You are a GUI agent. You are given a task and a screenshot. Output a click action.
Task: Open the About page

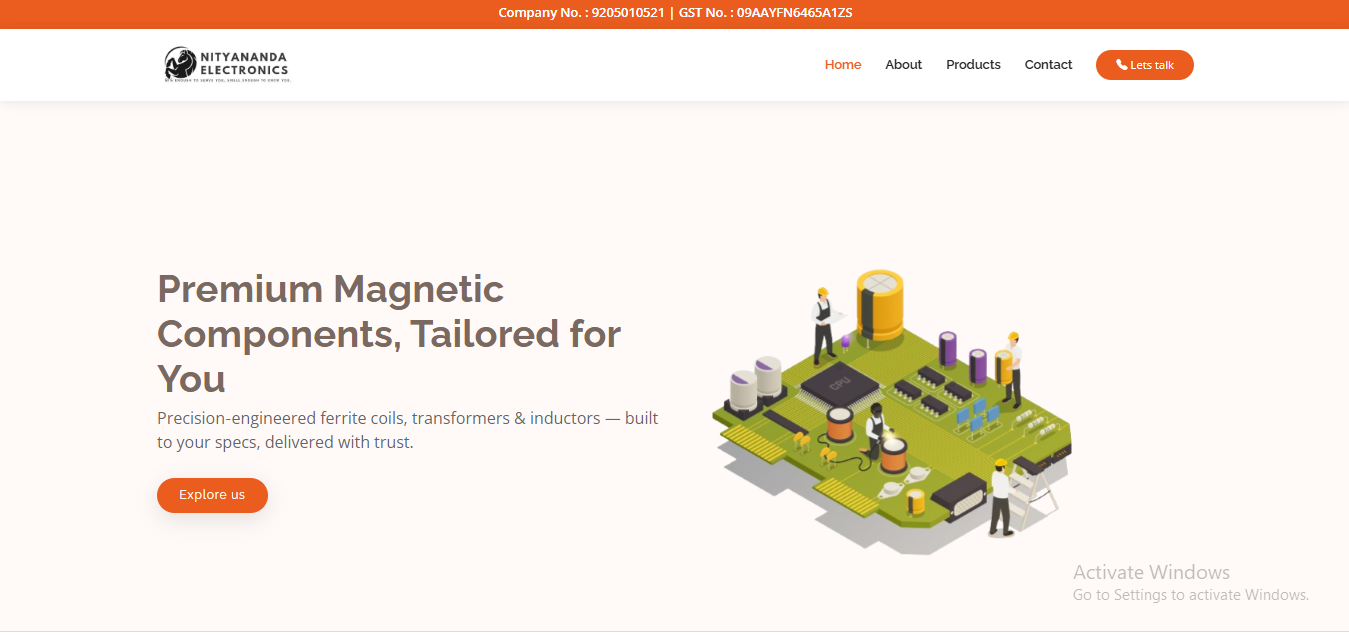pyautogui.click(x=903, y=65)
